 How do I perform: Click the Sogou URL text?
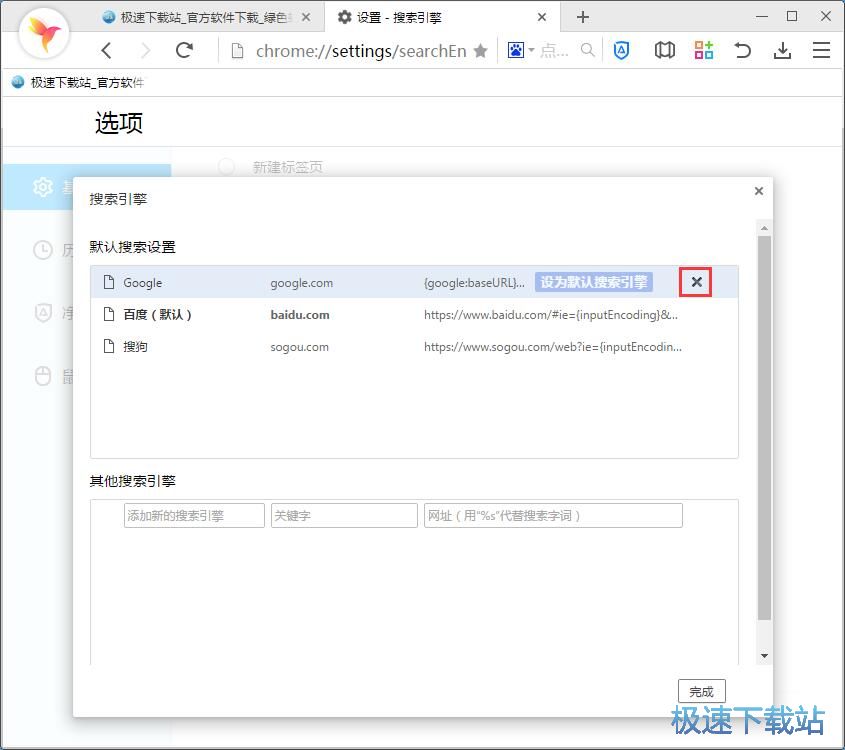coord(553,347)
